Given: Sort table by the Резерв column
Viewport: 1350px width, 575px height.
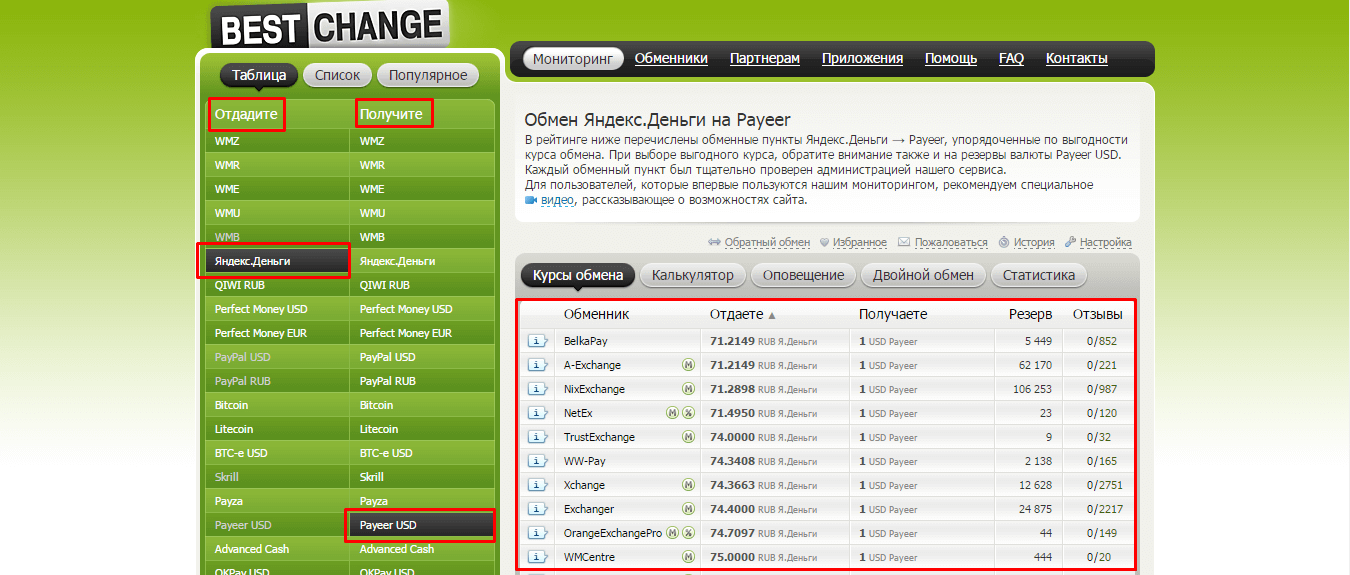Looking at the screenshot, I should (1030, 314).
